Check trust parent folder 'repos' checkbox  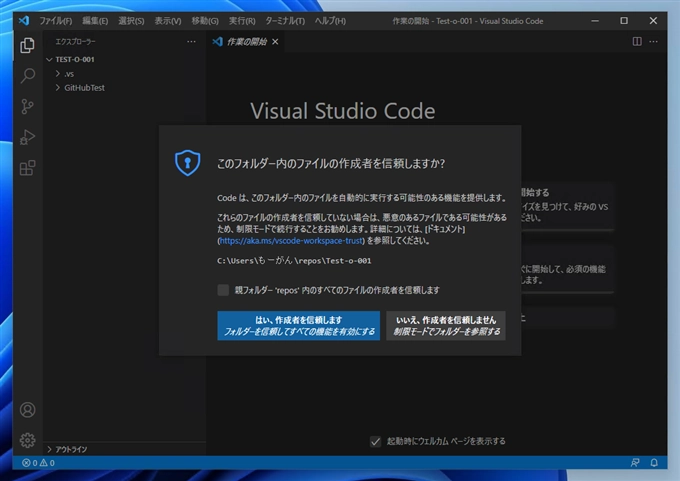pyautogui.click(x=223, y=290)
